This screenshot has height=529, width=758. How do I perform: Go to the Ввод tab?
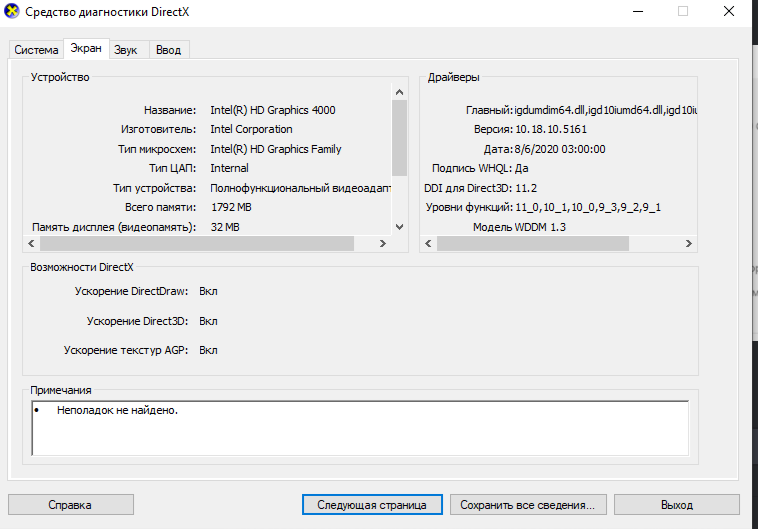168,50
